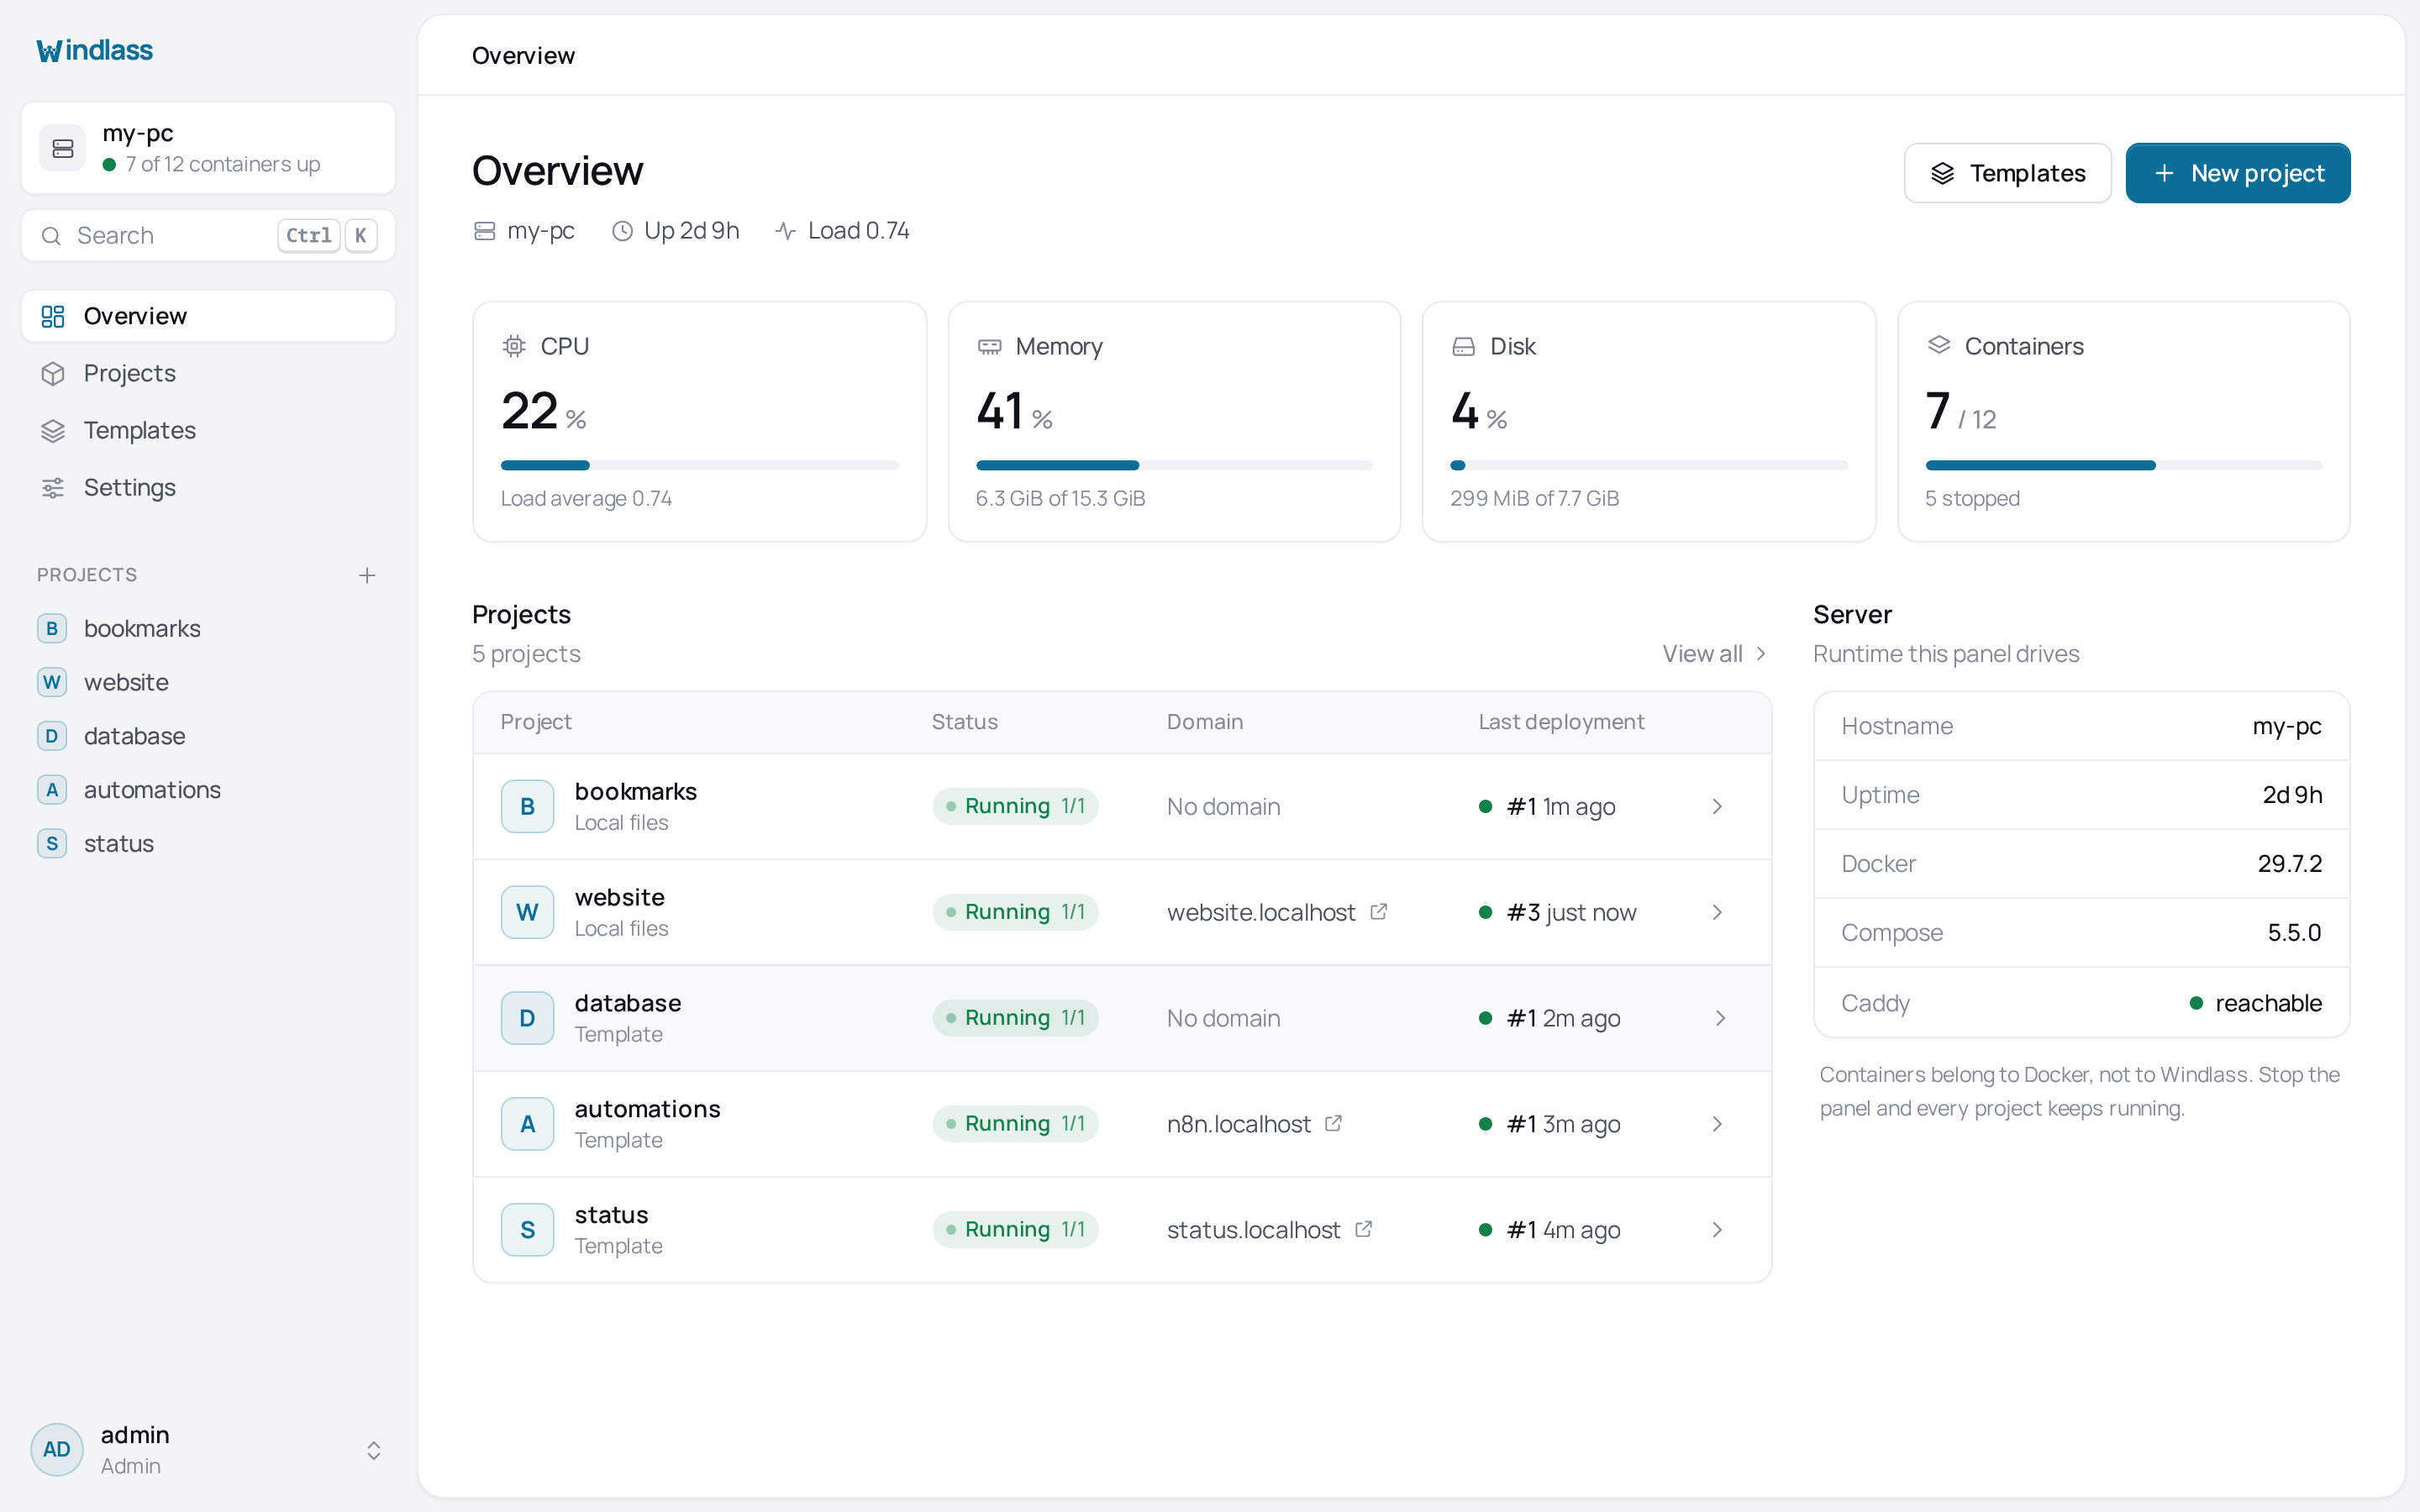Viewport: 2420px width, 1512px height.
Task: Click the Memory usage progress bar
Action: (1174, 465)
